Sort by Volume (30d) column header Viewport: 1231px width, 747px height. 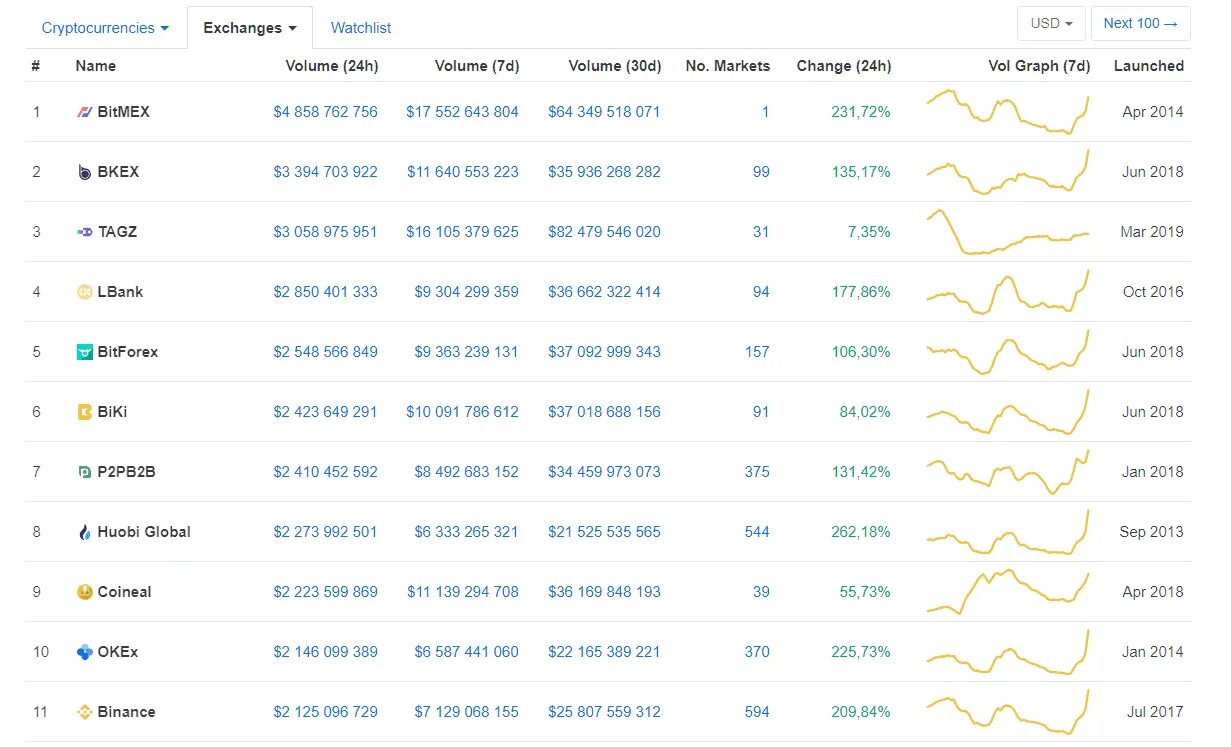[615, 66]
